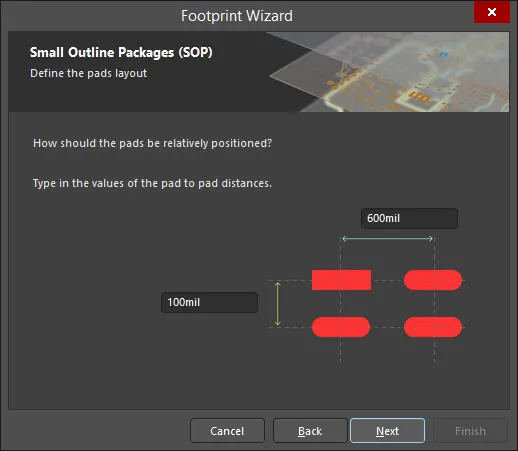Click the vertical yellow dimension arrow
Viewport: 518px width, 451px height.
coord(278,304)
